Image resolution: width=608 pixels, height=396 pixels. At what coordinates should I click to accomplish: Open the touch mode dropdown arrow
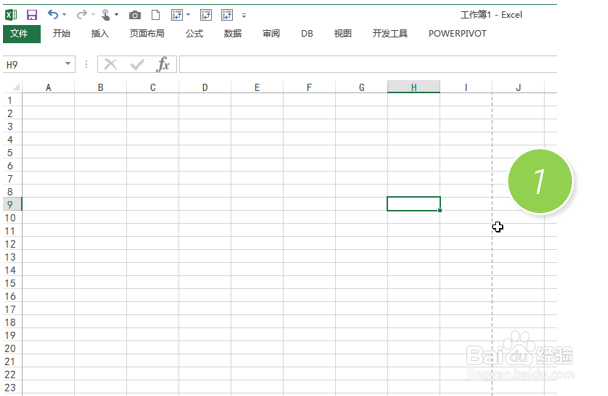click(x=116, y=15)
